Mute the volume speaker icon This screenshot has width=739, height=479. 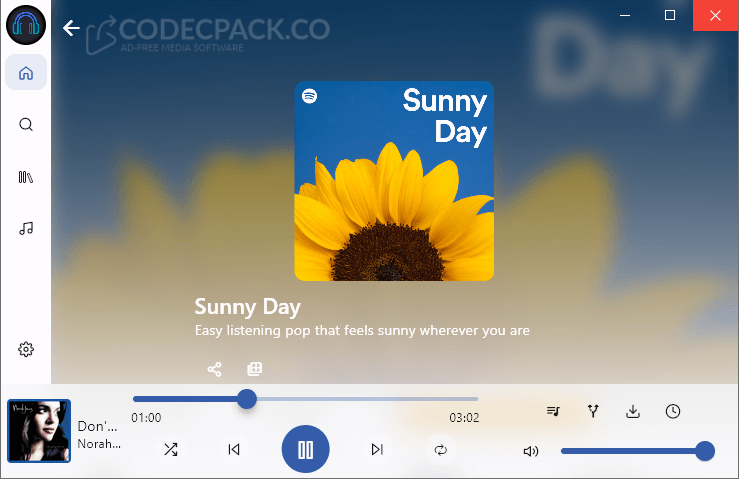click(531, 451)
